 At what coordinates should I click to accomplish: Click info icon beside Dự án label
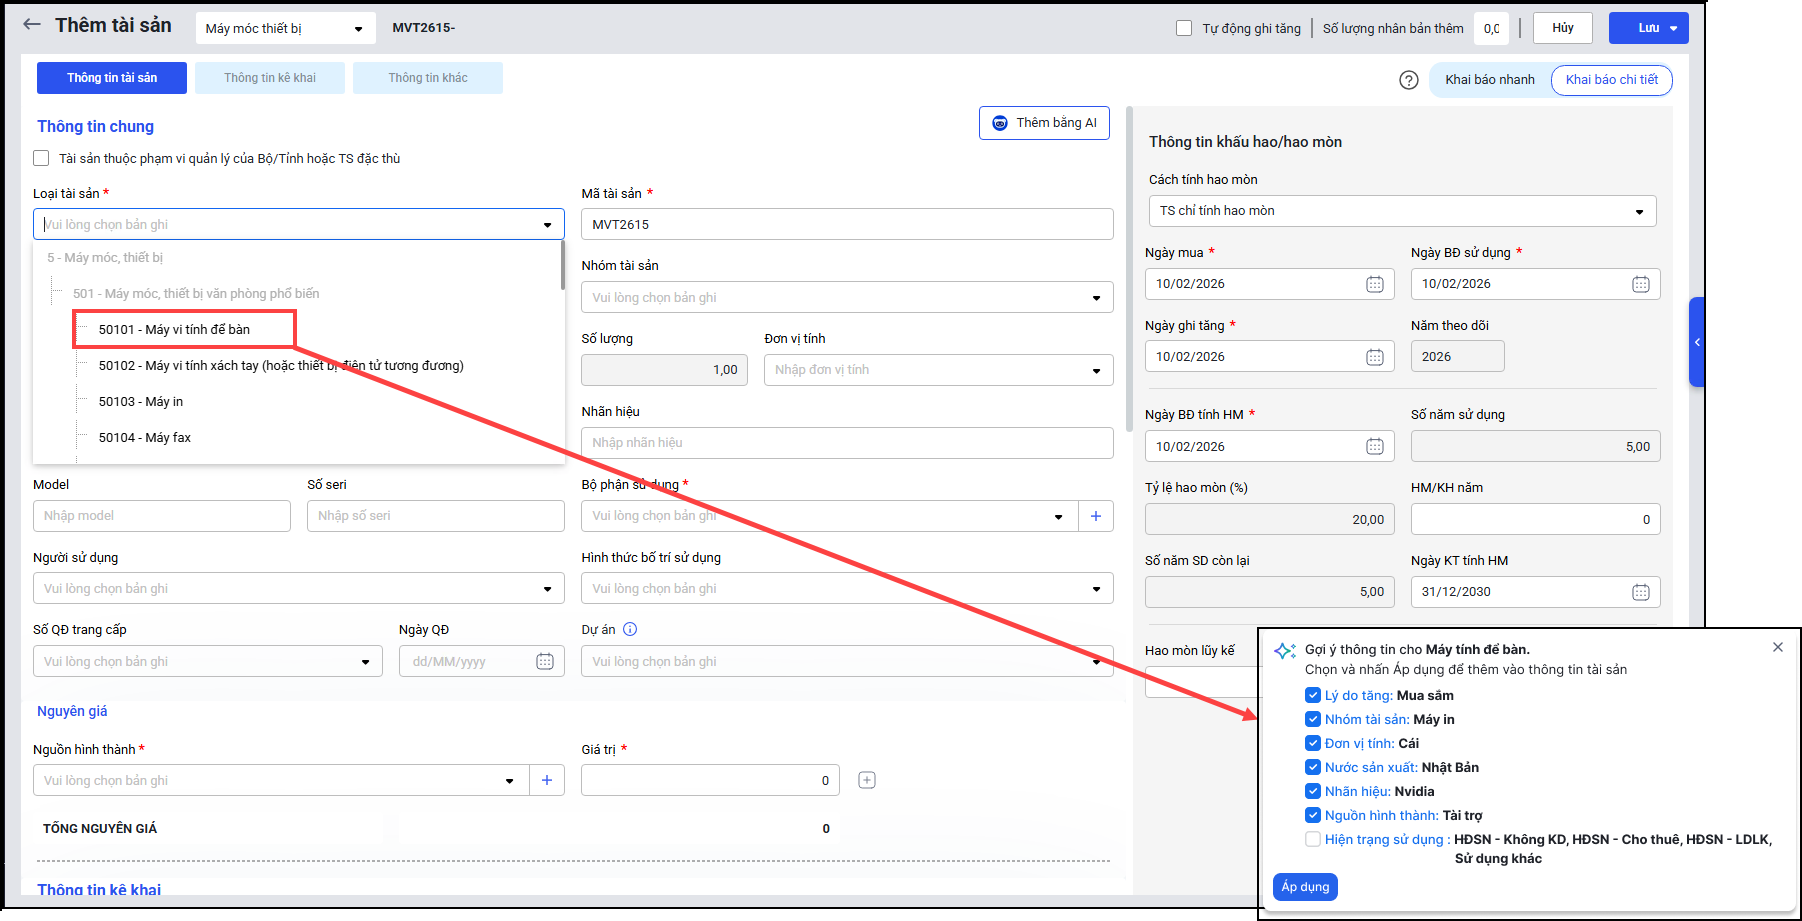[630, 630]
